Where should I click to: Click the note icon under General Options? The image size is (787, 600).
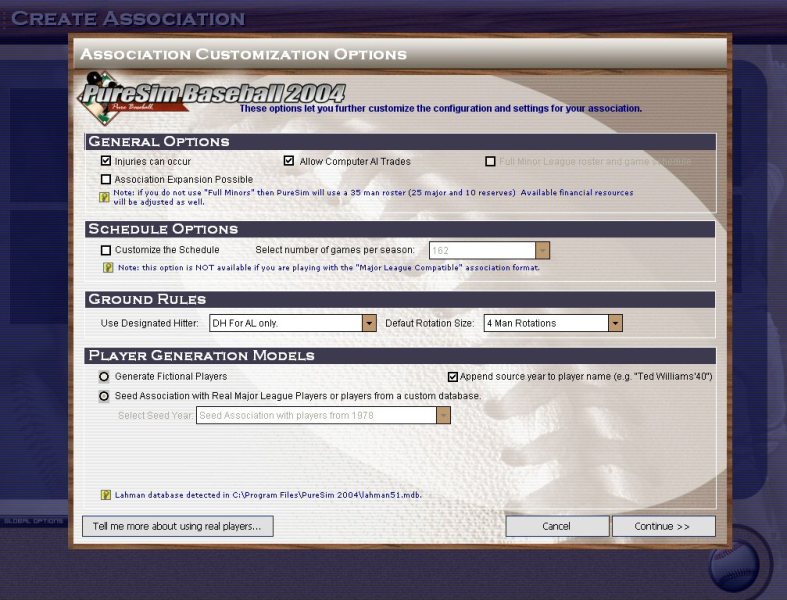pyautogui.click(x=105, y=197)
